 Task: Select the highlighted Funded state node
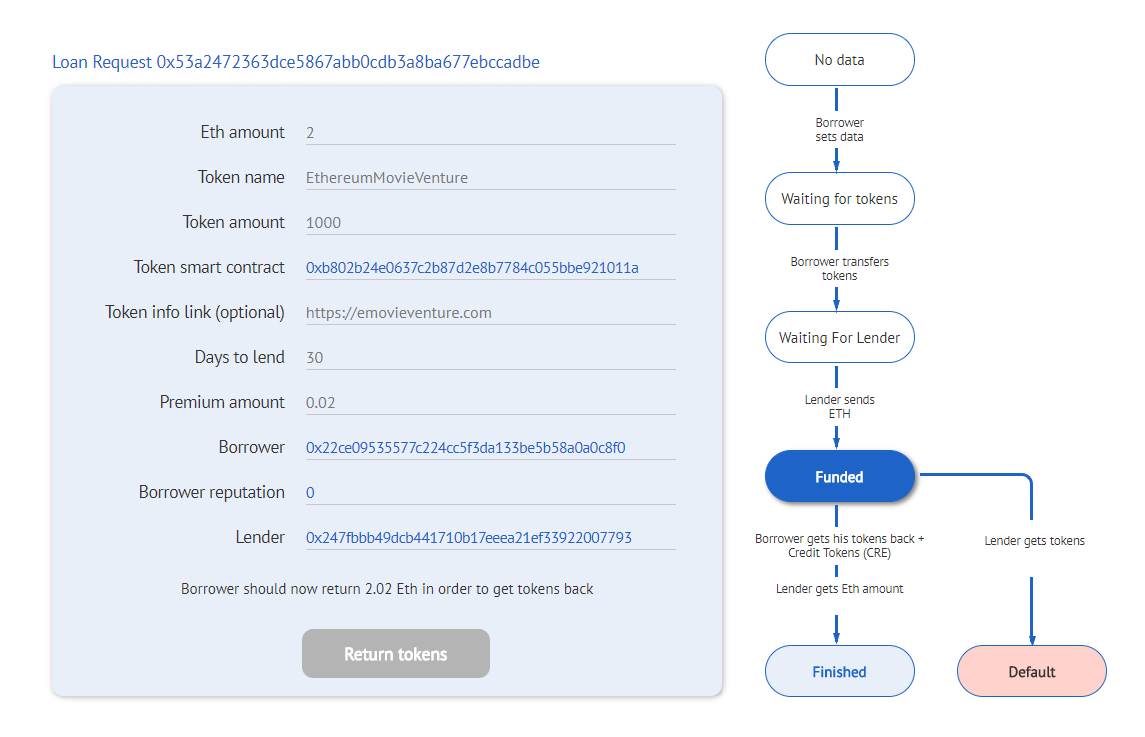click(x=840, y=476)
